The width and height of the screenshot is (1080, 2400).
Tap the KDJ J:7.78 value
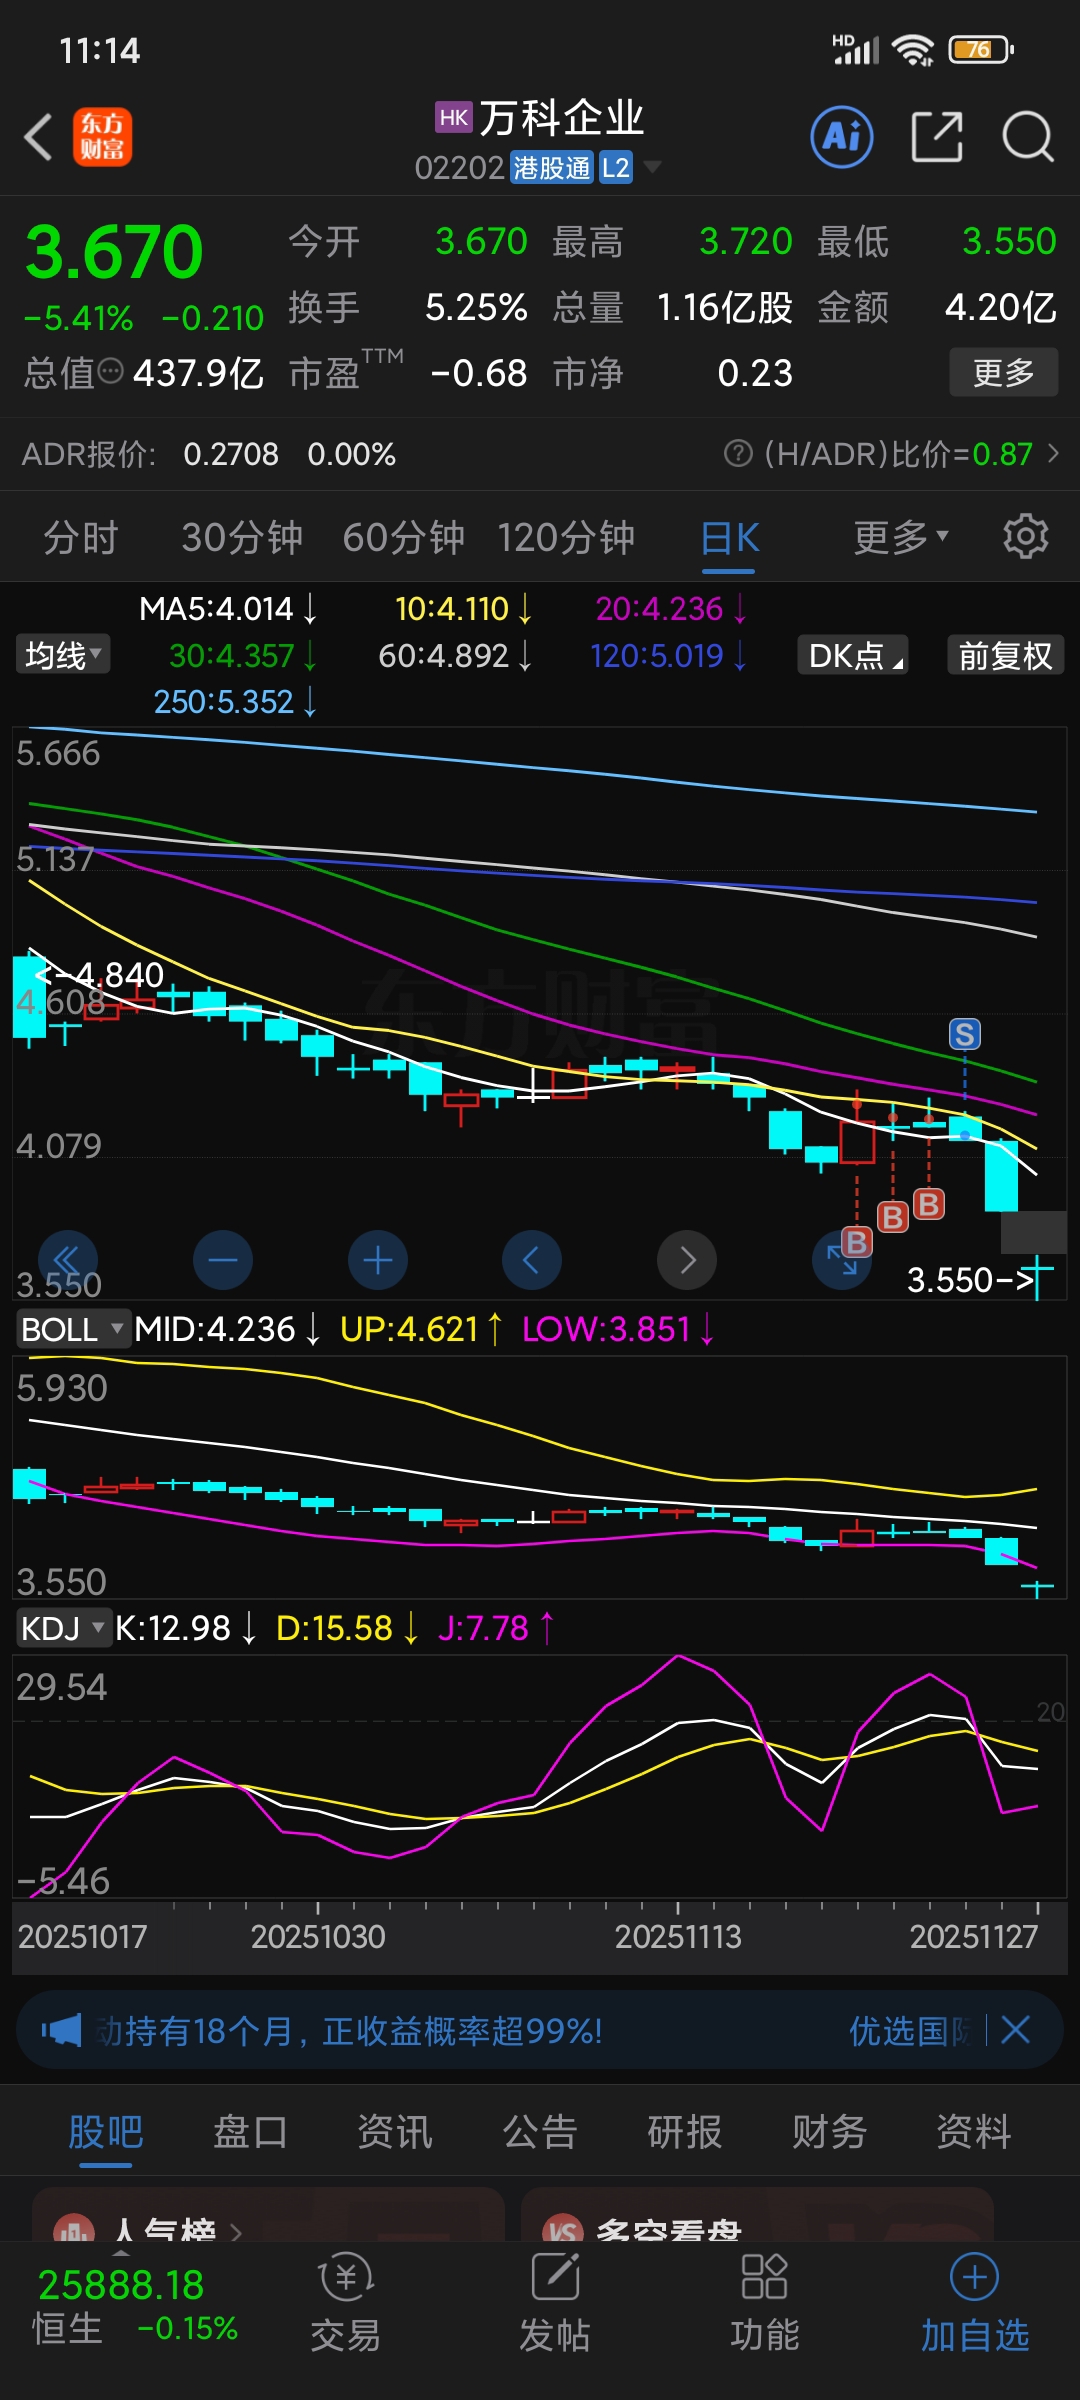pyautogui.click(x=495, y=1628)
